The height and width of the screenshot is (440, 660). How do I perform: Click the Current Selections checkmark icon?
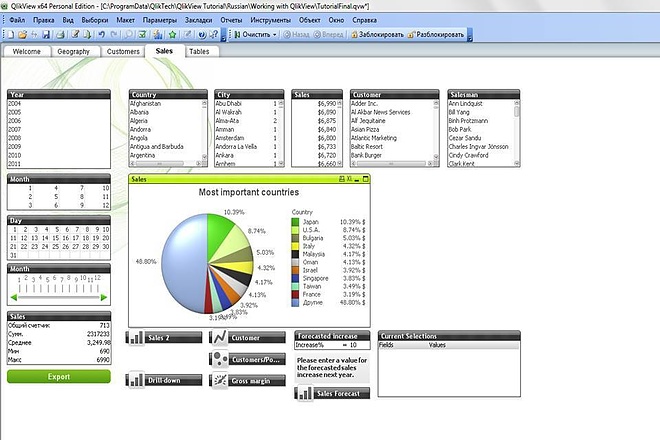pyautogui.click(x=142, y=35)
